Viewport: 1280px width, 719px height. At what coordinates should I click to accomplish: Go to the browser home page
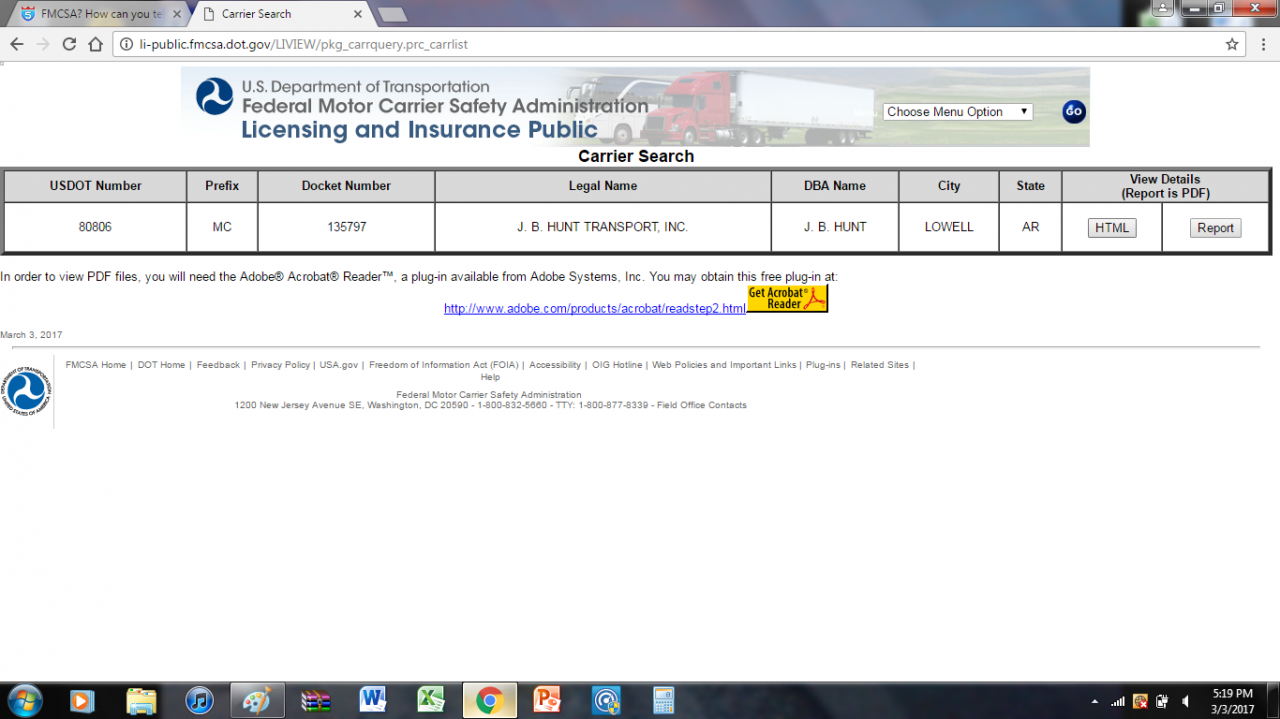tap(95, 44)
